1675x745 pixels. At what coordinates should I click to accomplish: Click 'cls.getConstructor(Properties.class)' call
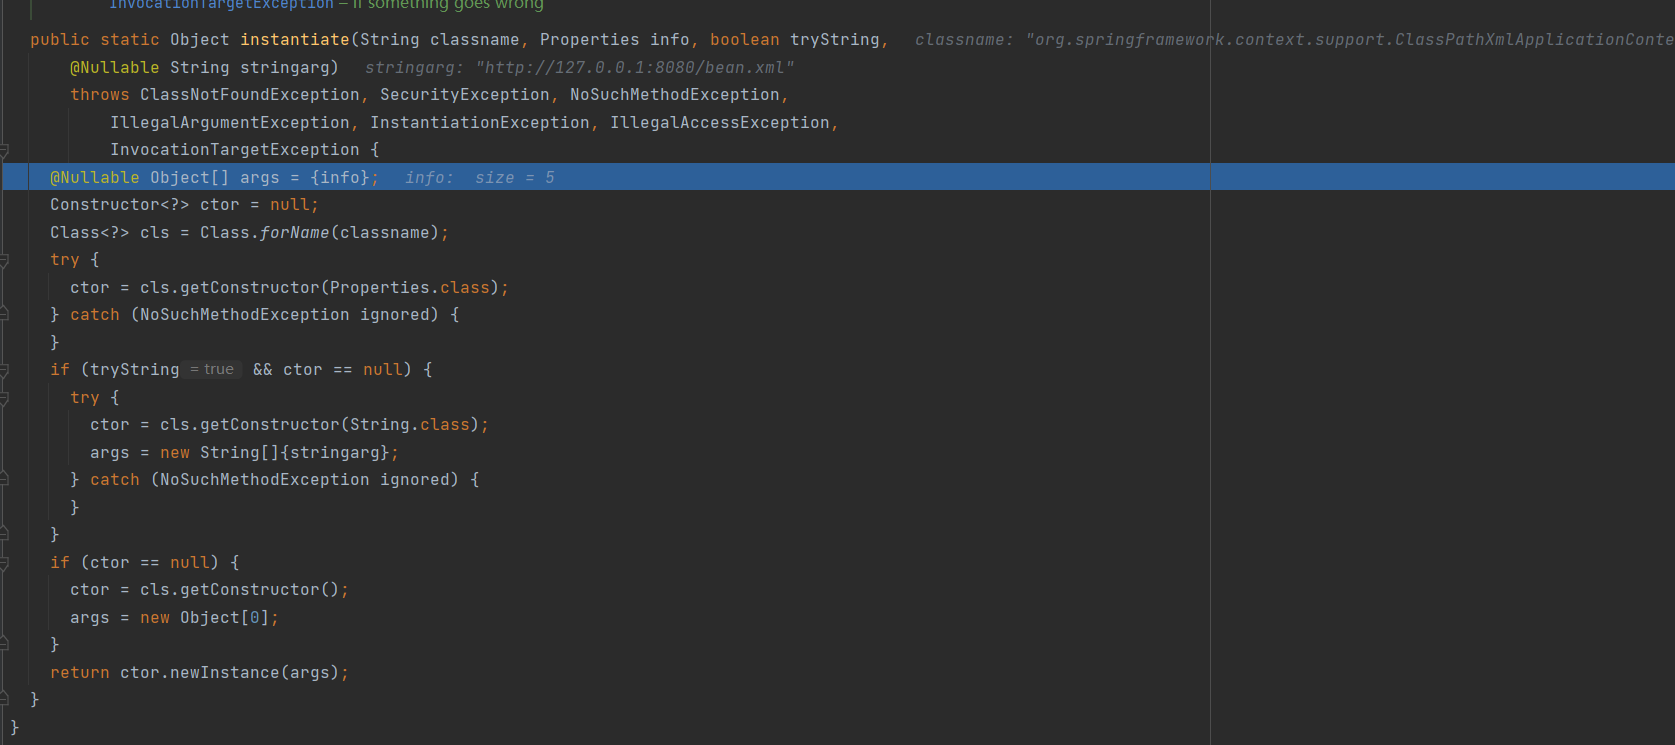coord(319,288)
